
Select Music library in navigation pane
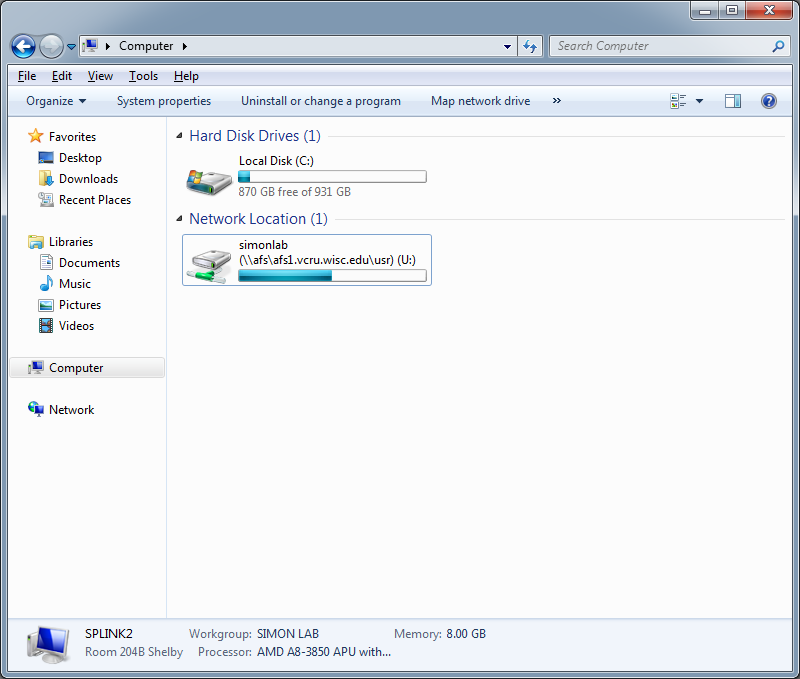tap(74, 284)
